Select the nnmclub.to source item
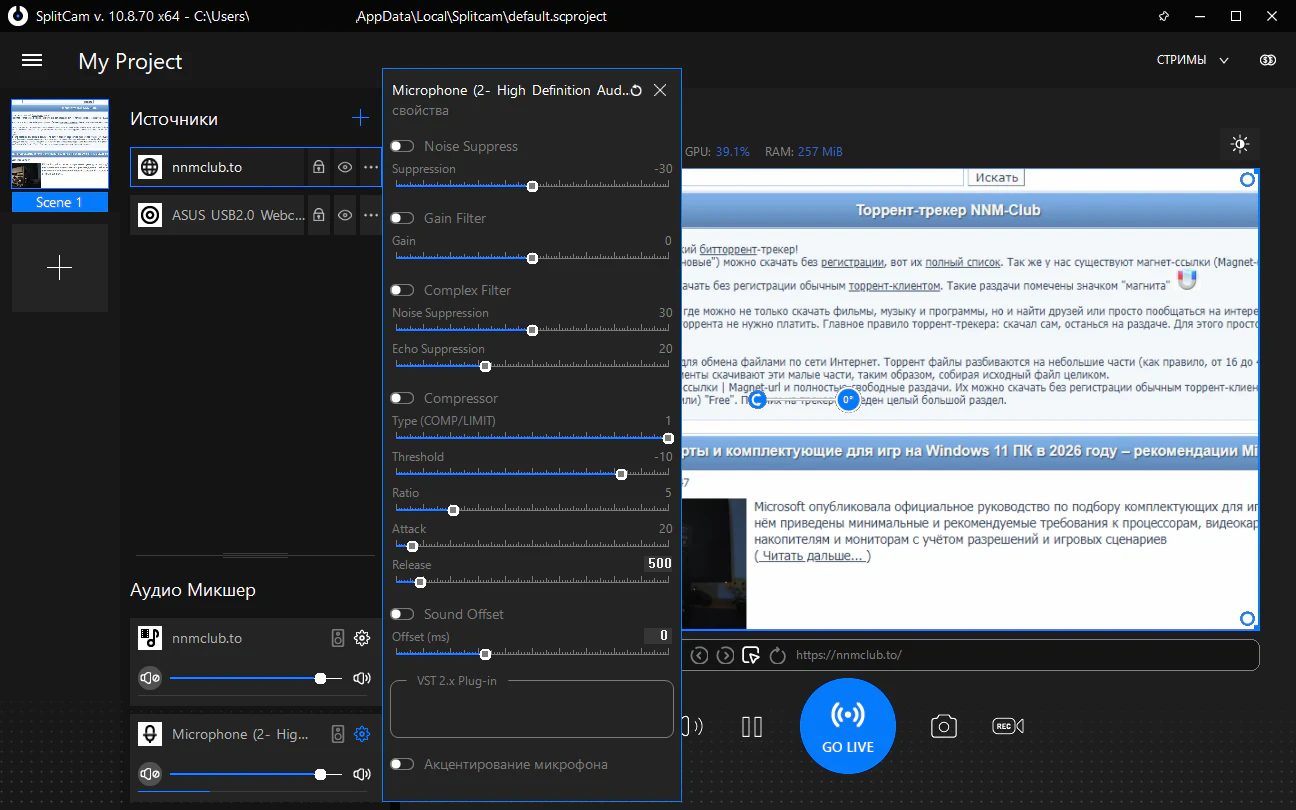1296x810 pixels. click(x=220, y=168)
